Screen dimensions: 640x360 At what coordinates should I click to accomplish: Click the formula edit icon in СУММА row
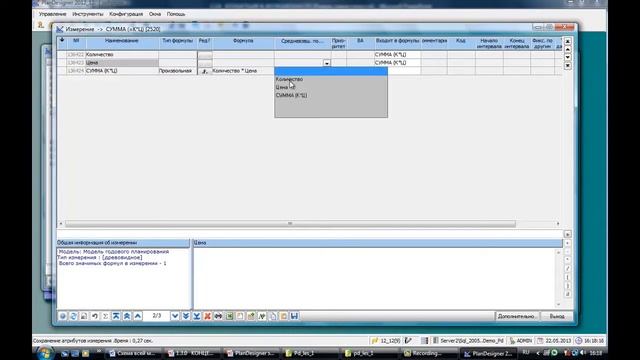pyautogui.click(x=204, y=71)
